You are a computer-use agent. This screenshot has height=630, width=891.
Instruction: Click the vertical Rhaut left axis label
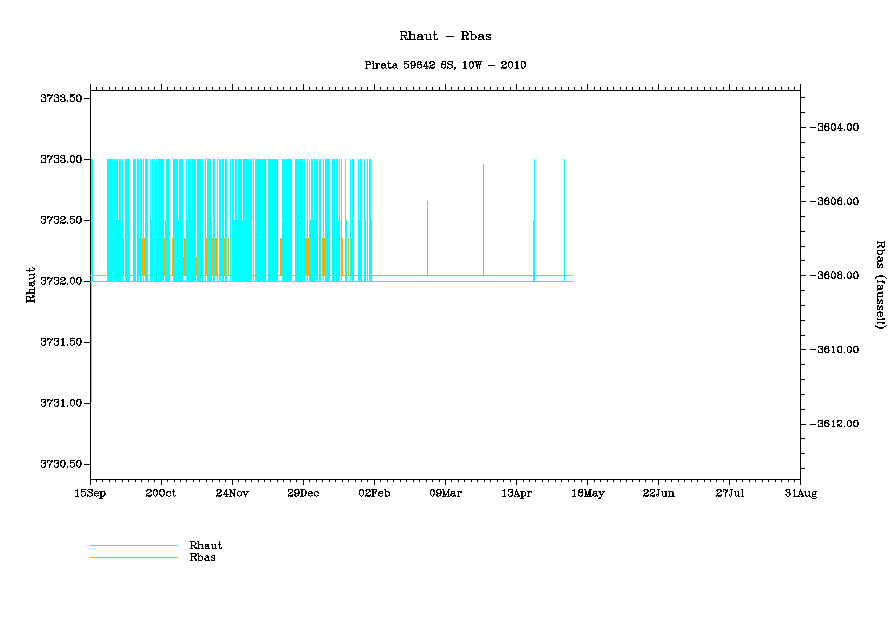click(x=31, y=285)
